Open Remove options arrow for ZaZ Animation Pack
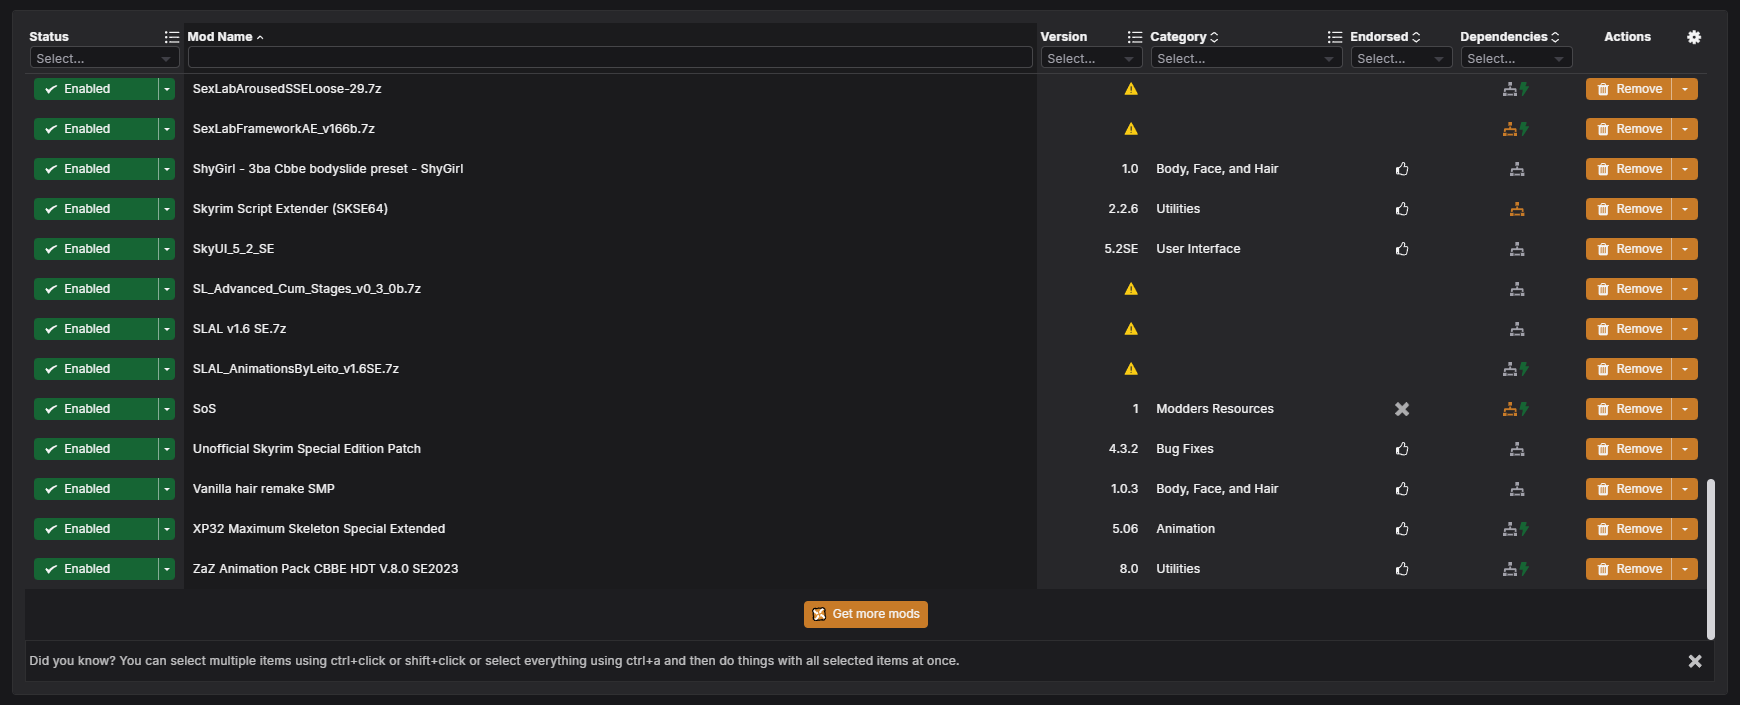The height and width of the screenshot is (705, 1740). pos(1685,569)
